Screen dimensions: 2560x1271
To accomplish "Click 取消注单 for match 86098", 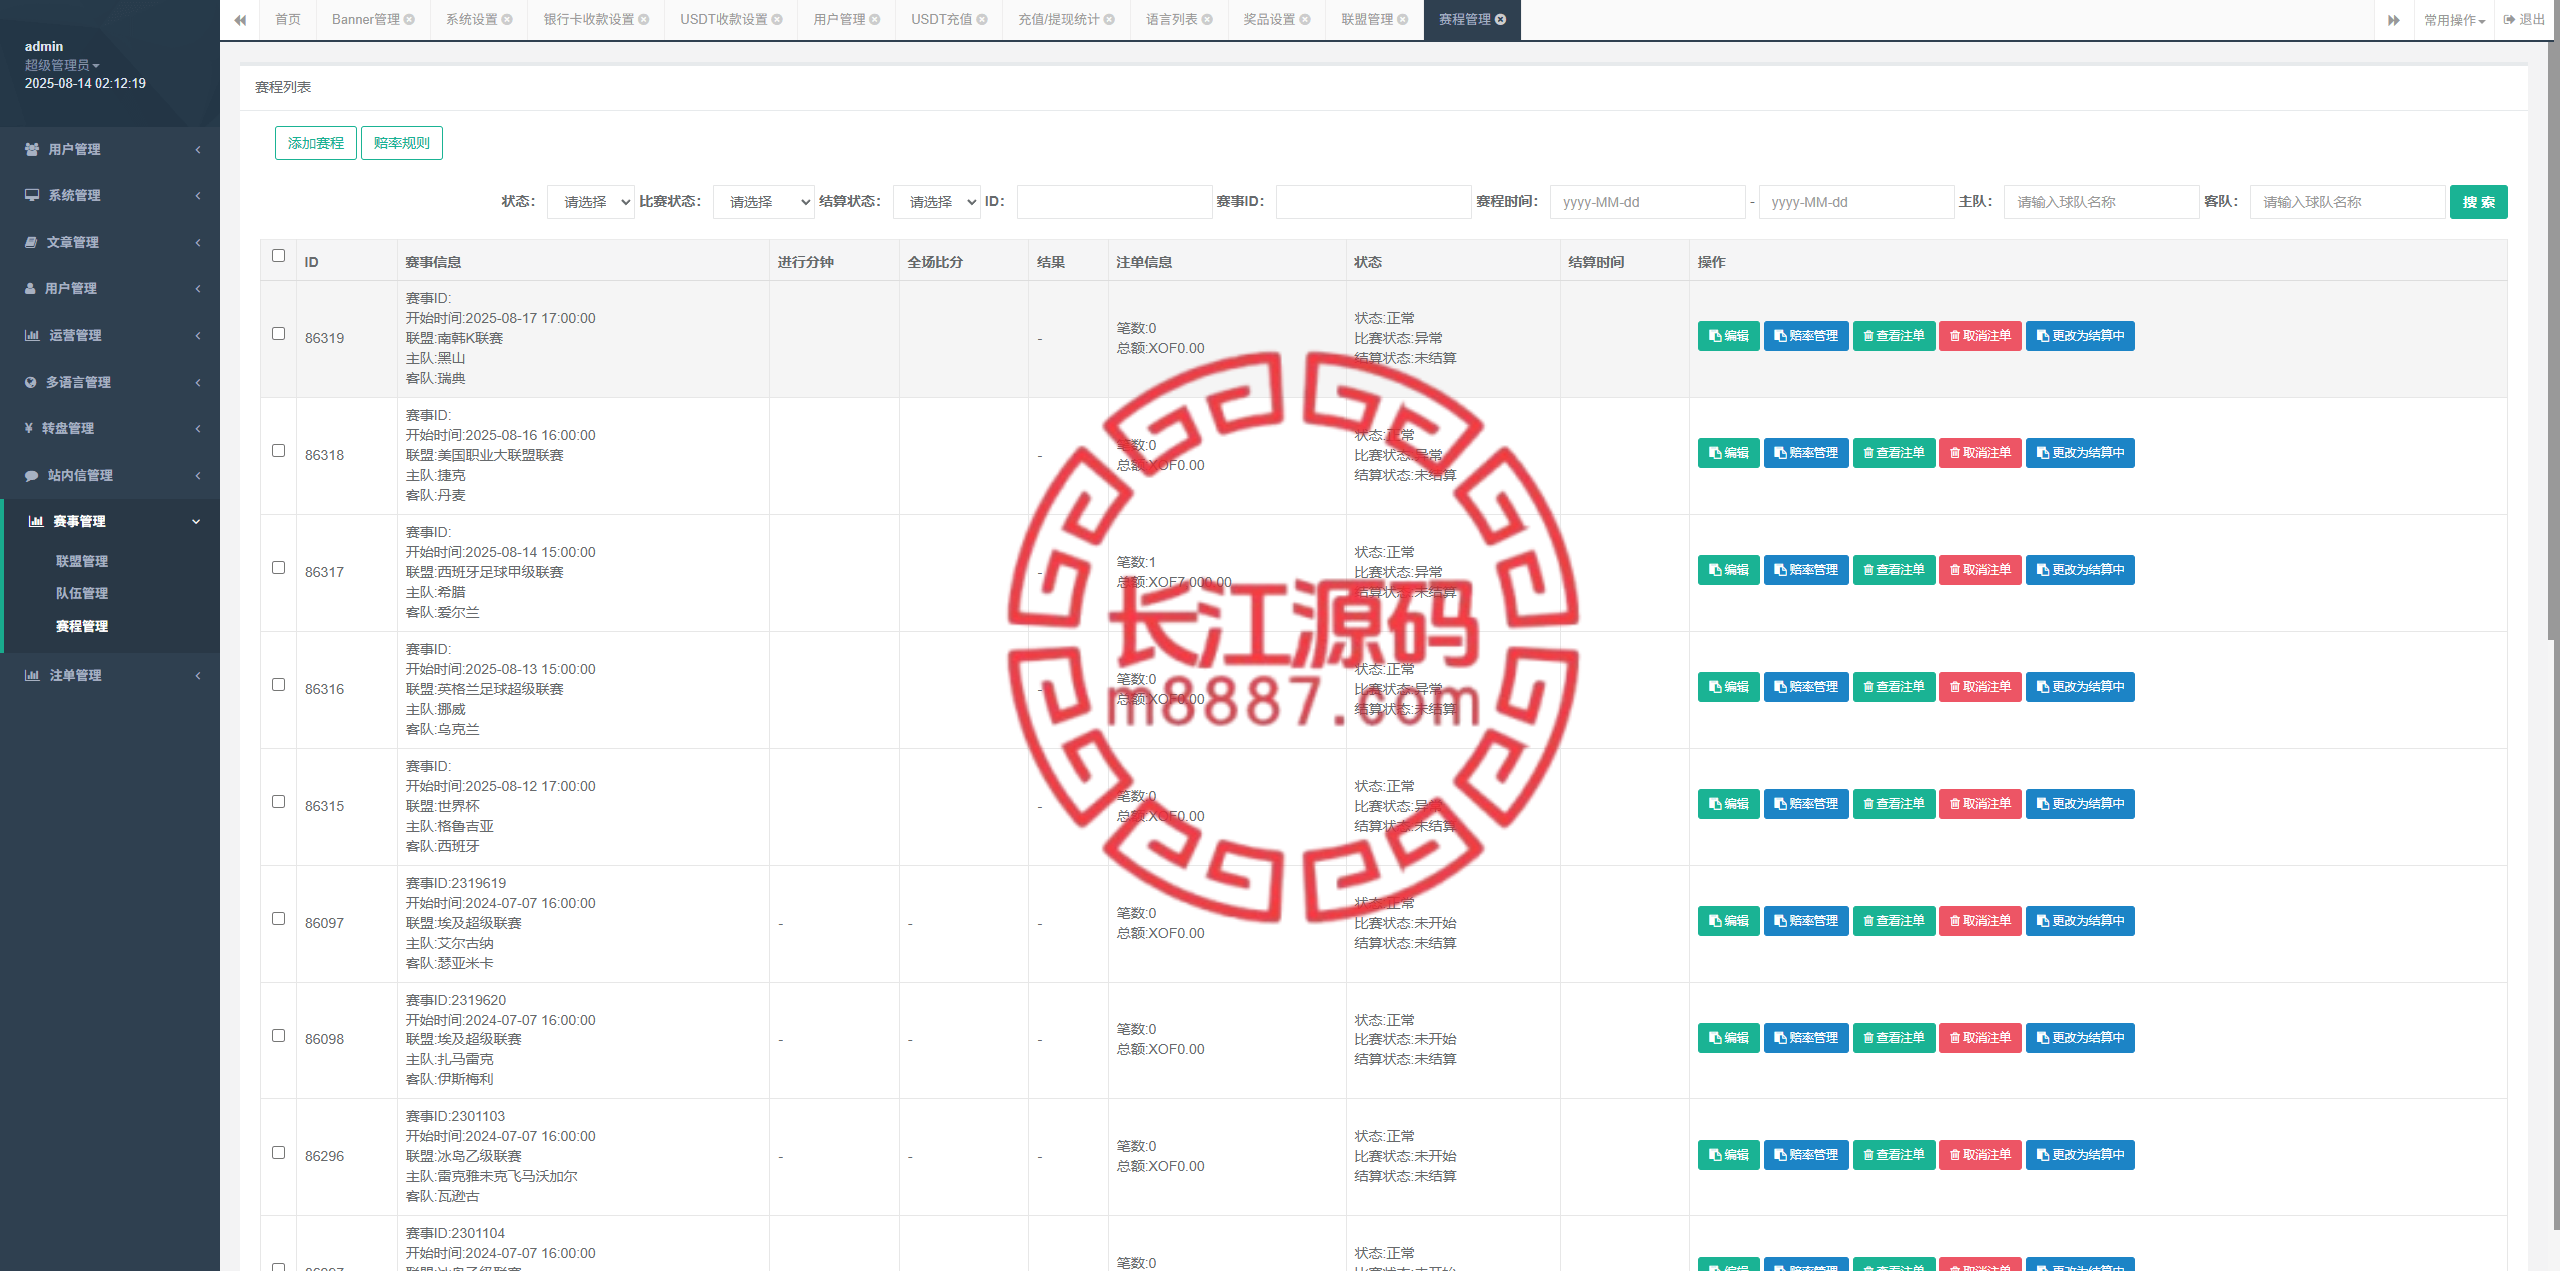I will pos(1980,1038).
